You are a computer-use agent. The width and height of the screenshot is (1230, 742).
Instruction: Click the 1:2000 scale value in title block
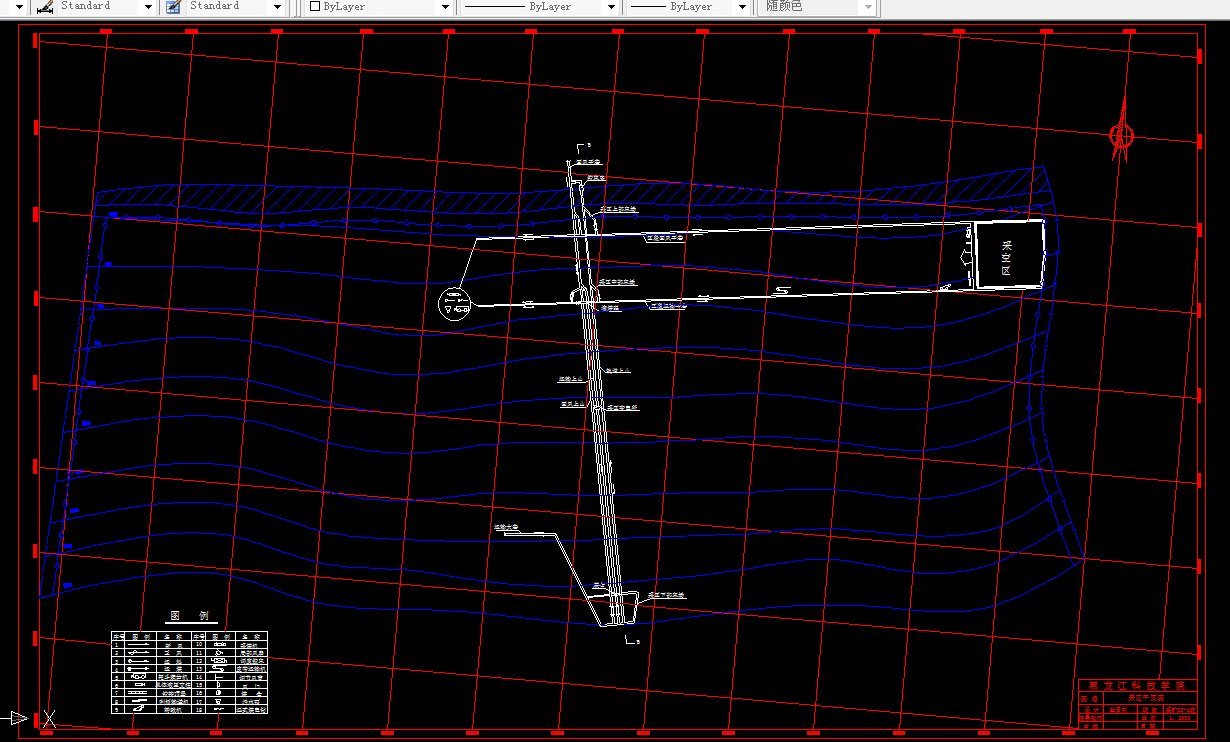1180,718
